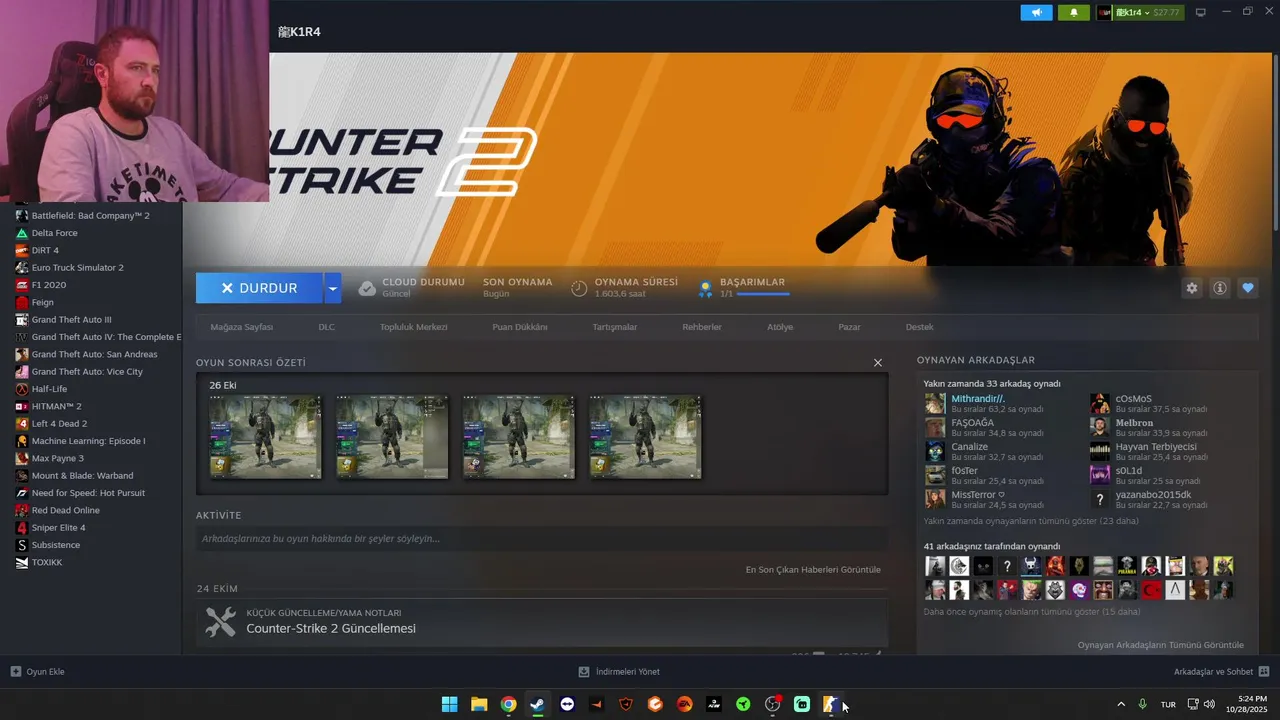Select TOXIKK in the library list
Image resolution: width=1280 pixels, height=720 pixels.
(46, 562)
